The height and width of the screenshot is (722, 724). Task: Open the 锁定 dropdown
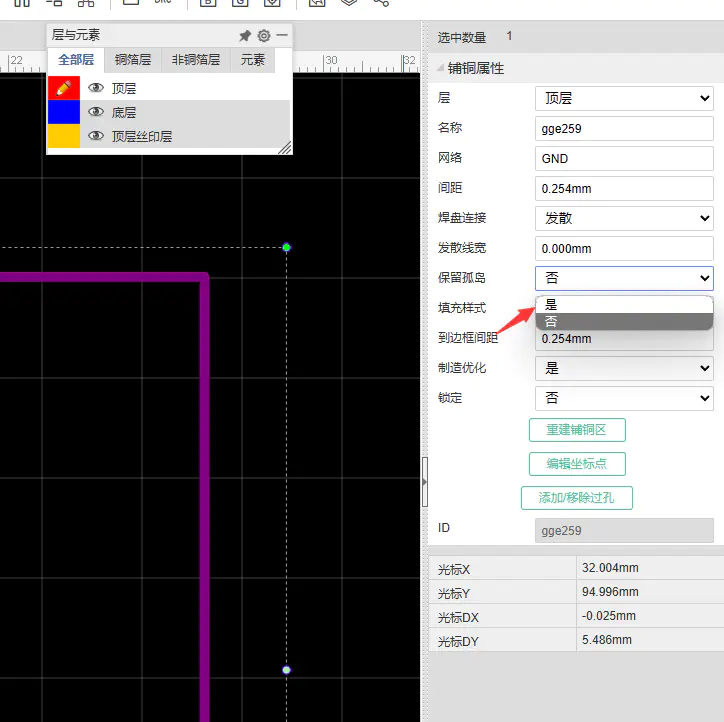(624, 398)
